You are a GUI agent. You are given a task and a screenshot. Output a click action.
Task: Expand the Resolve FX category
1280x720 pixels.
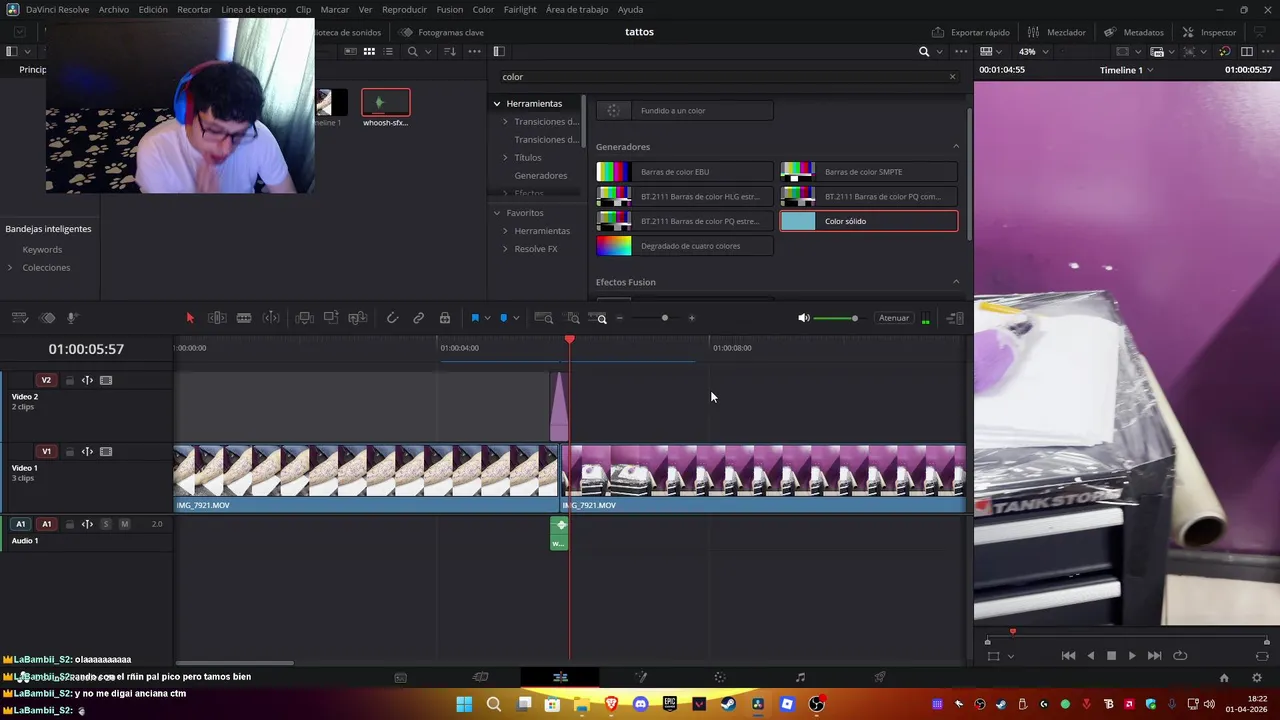pos(505,249)
